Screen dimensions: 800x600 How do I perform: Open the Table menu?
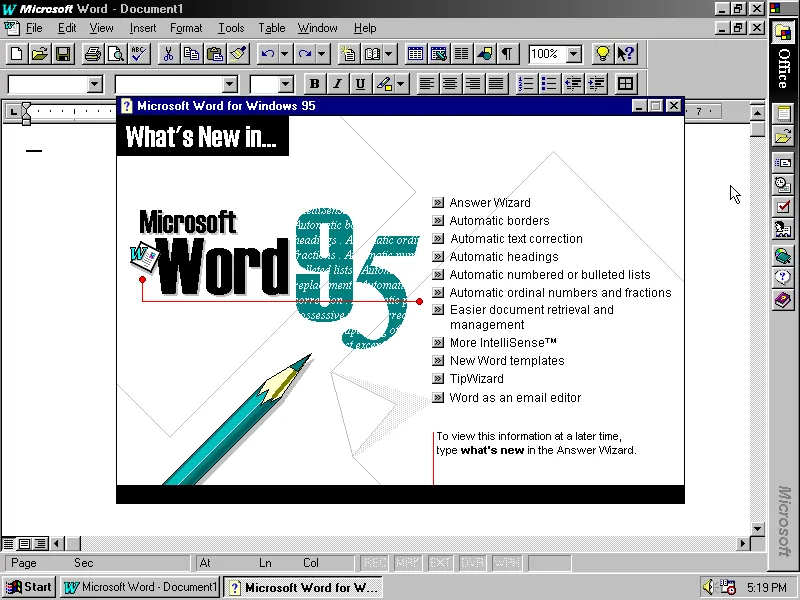click(271, 28)
